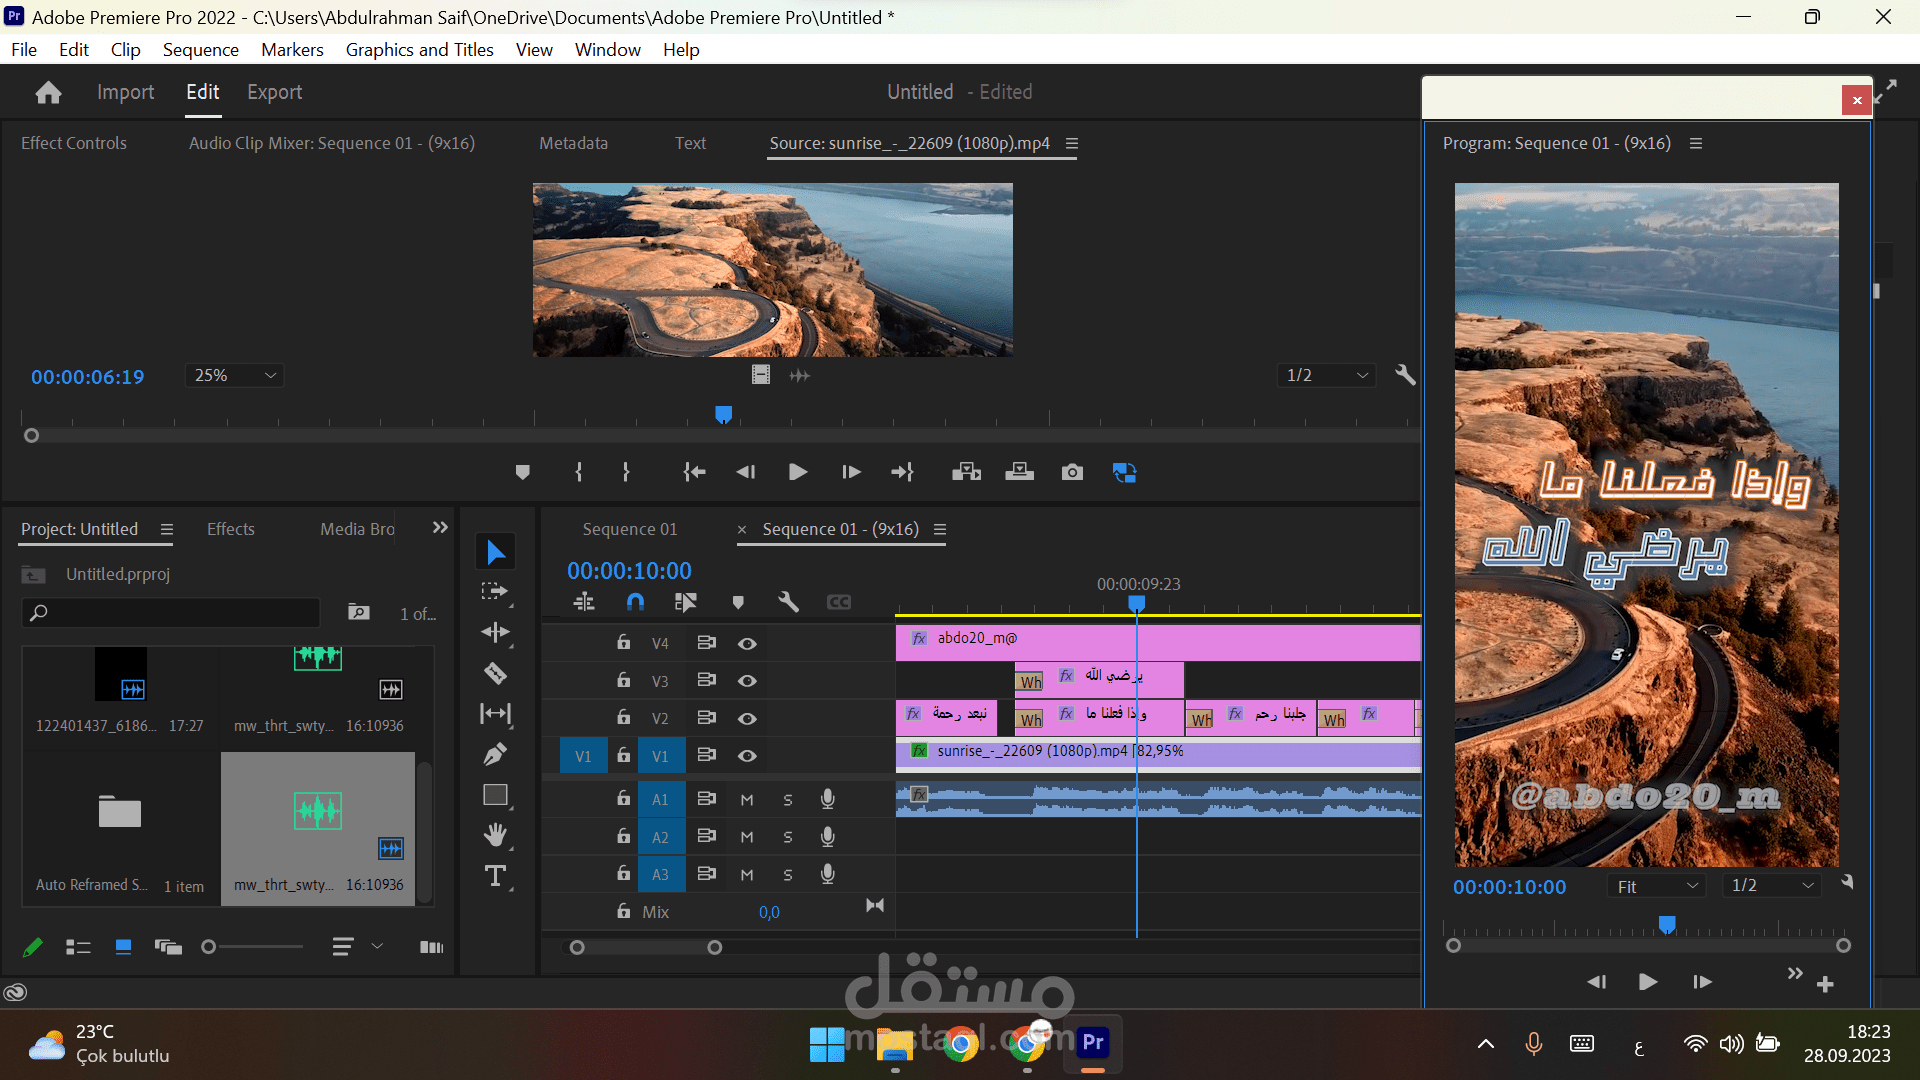Solo audio track A2

click(788, 837)
